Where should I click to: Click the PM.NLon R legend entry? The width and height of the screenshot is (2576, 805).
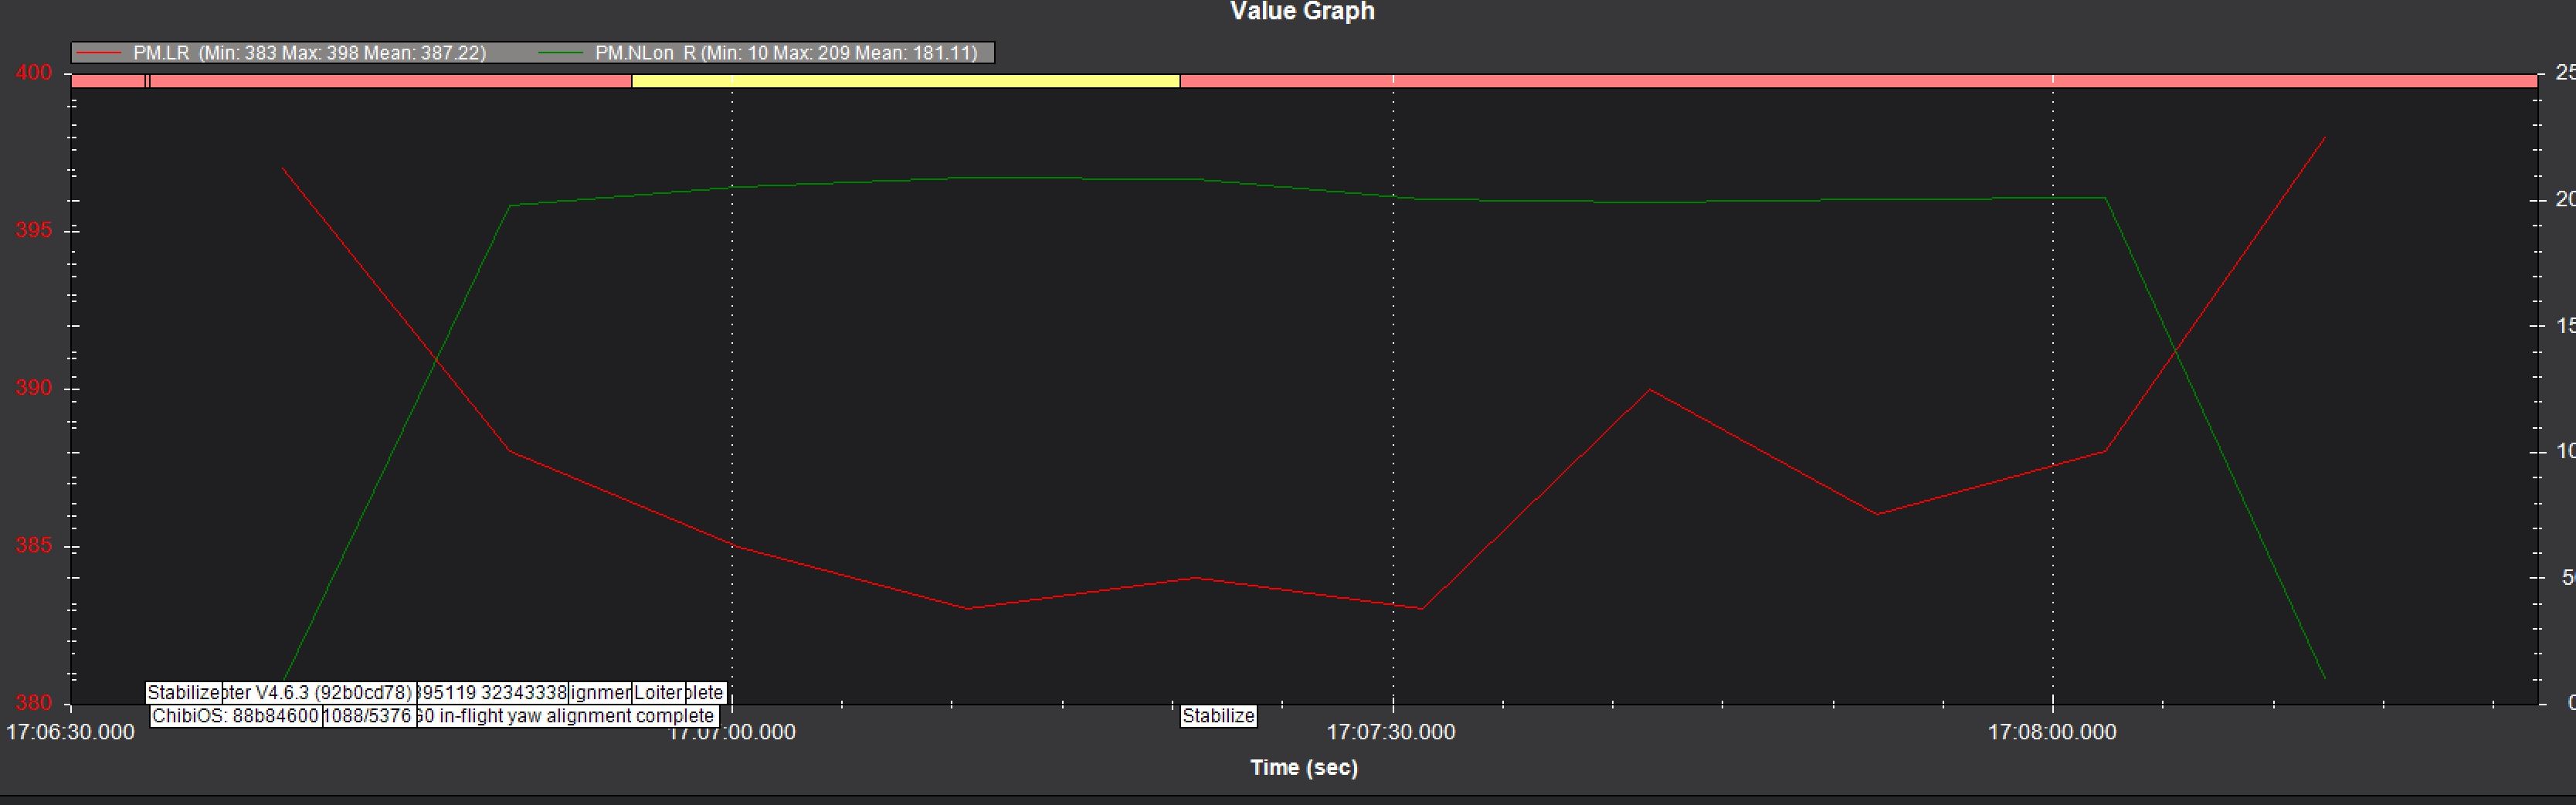click(785, 53)
